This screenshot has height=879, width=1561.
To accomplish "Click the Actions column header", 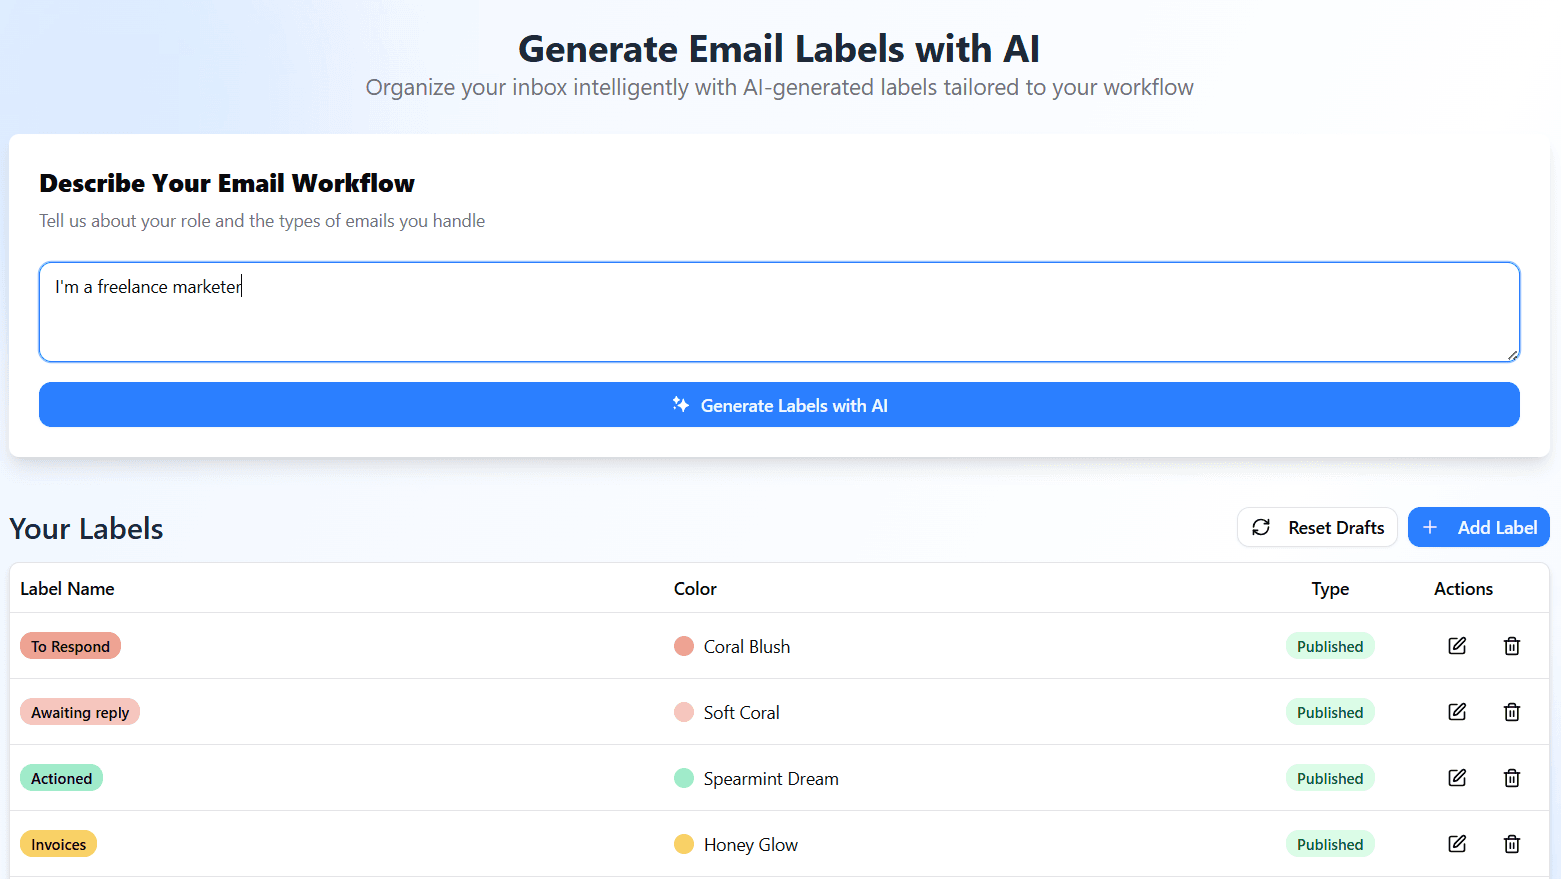I will pyautogui.click(x=1463, y=589).
